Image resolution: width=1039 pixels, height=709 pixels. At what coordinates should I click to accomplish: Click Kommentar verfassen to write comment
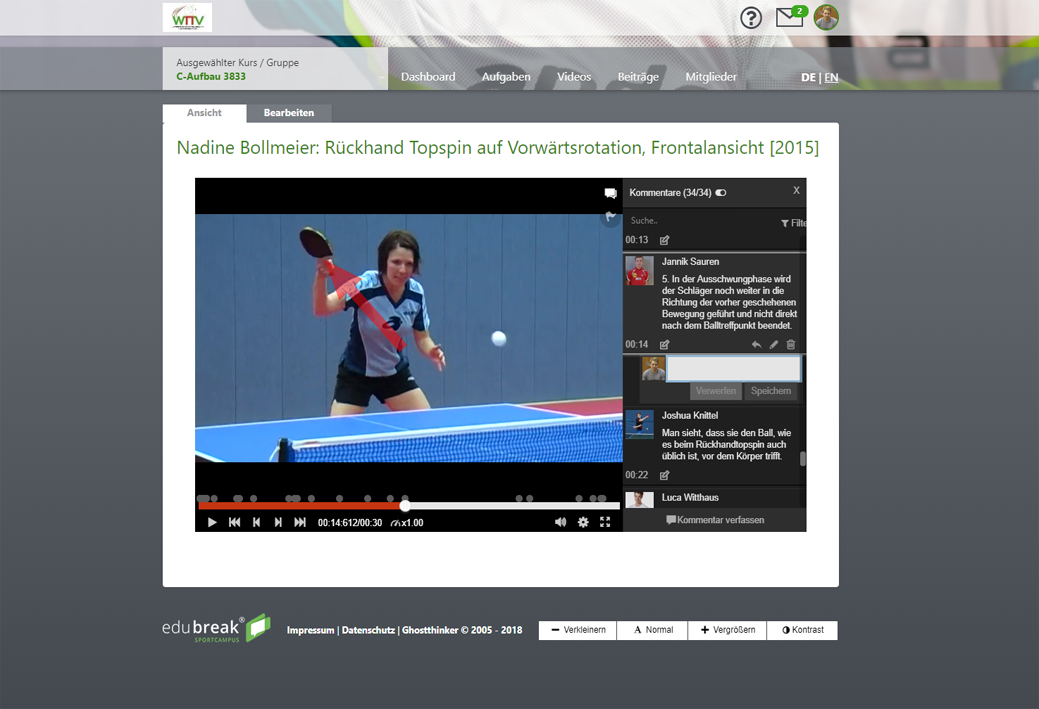coord(714,520)
